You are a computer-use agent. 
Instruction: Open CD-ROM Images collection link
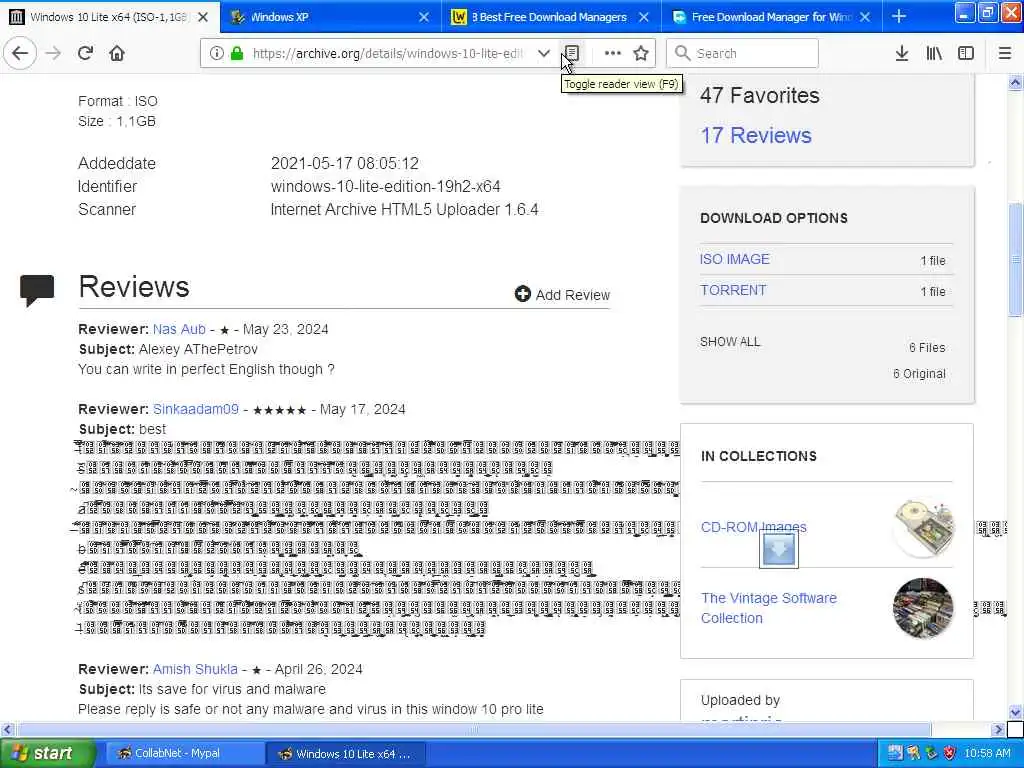click(x=753, y=527)
